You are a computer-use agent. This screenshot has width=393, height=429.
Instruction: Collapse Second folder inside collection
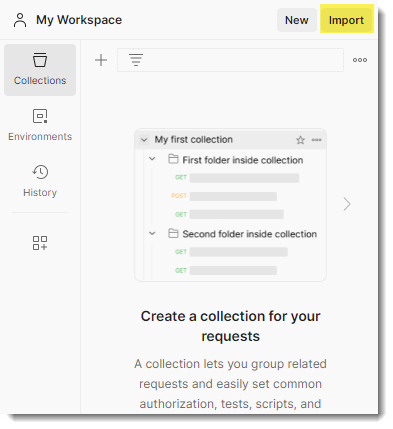point(152,233)
